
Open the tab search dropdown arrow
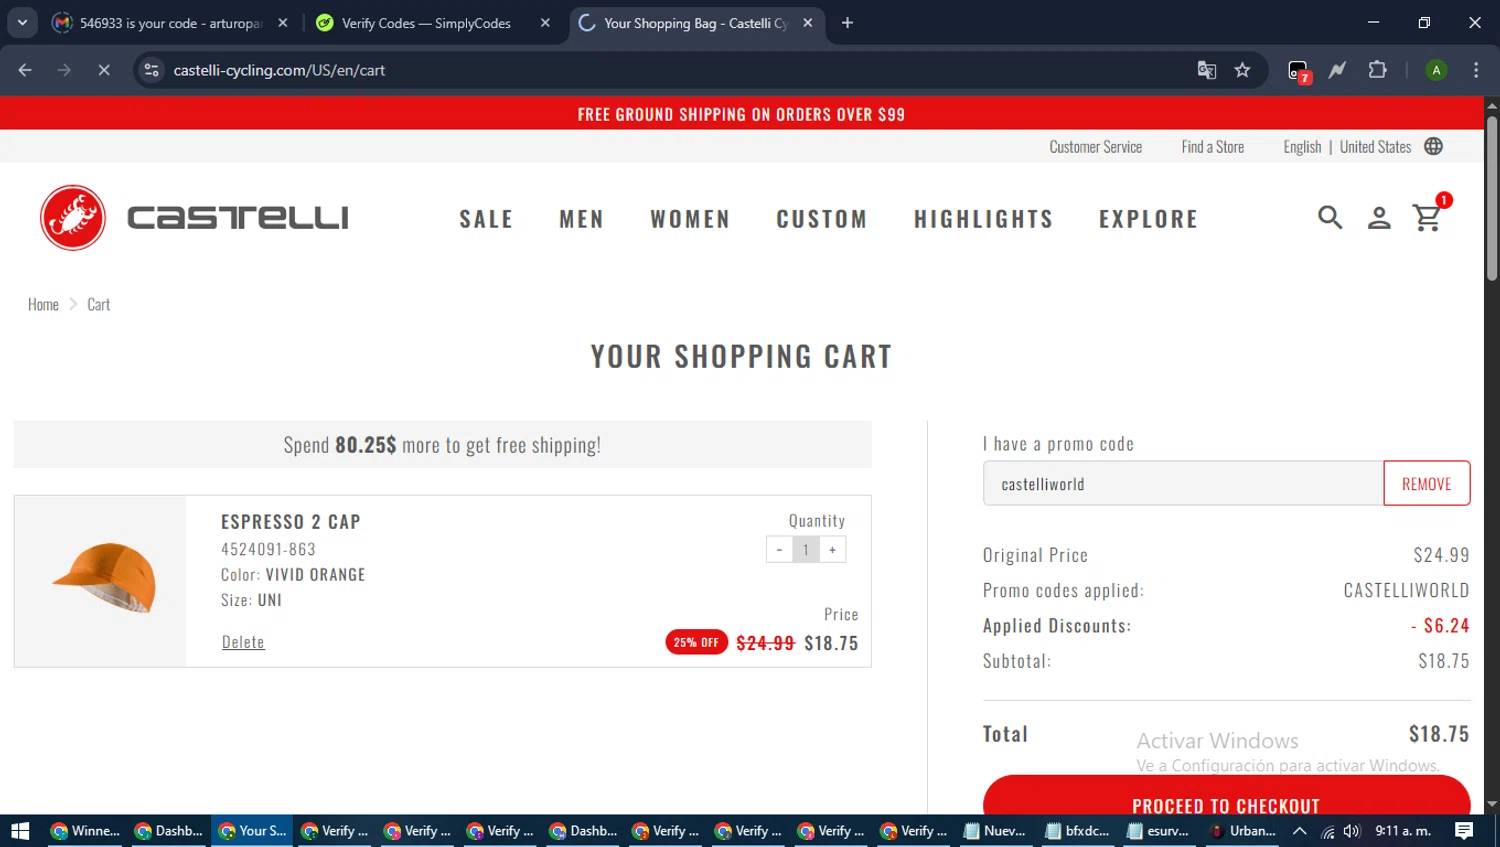(x=22, y=22)
